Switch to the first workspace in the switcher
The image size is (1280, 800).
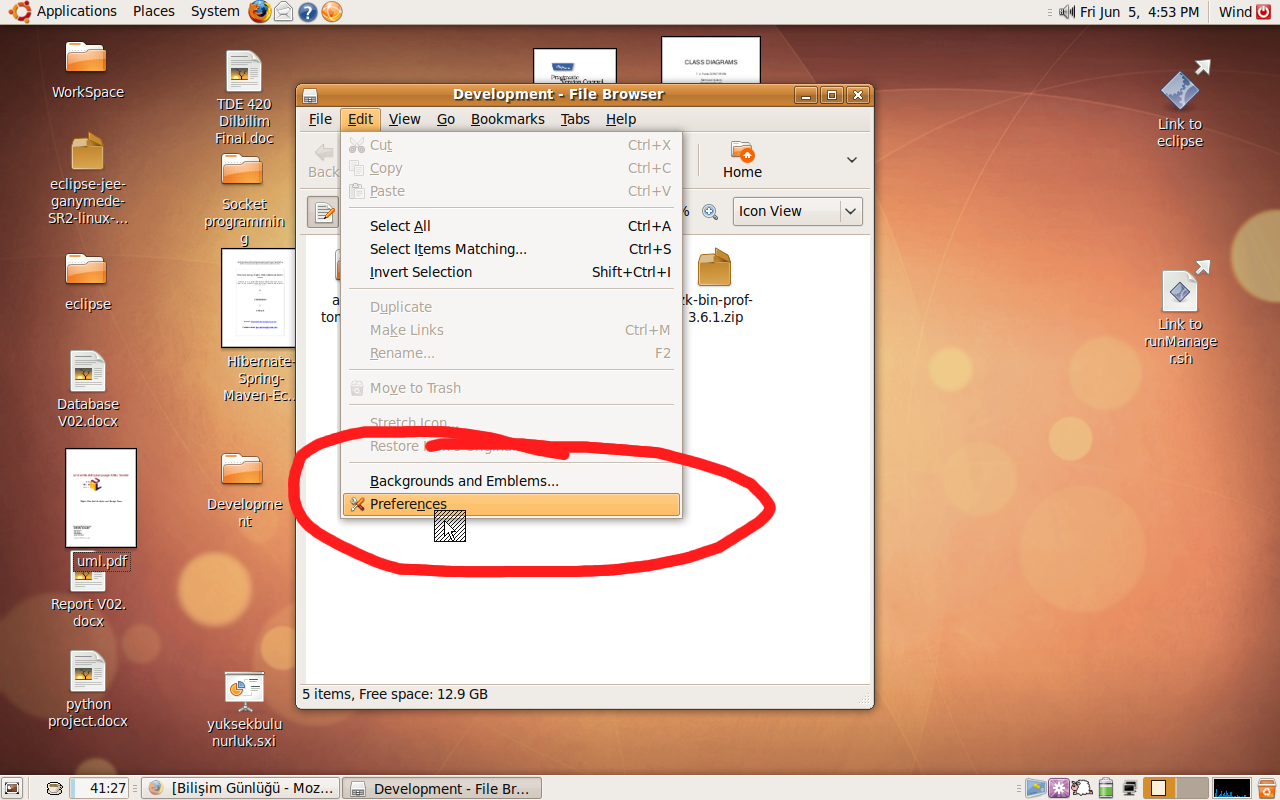point(1160,788)
